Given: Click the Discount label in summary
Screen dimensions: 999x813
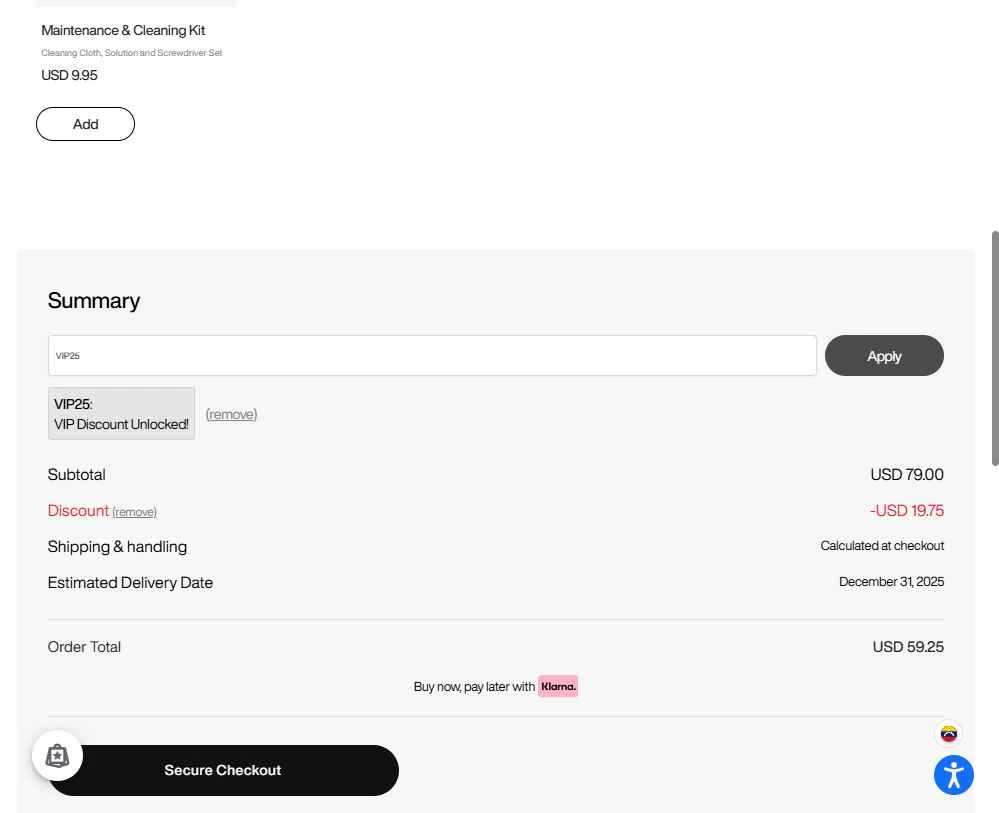Looking at the screenshot, I should click(78, 510).
